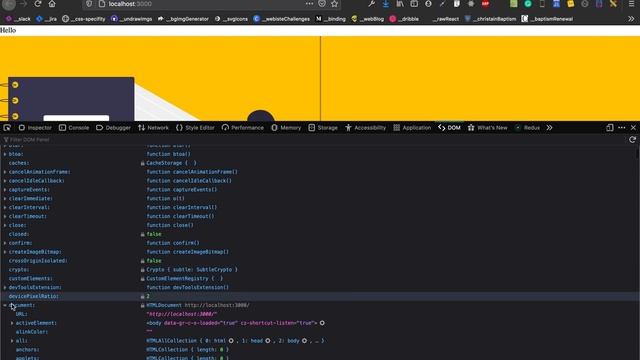Expand the clearInterval property
Viewport: 640px width, 360px height.
pyautogui.click(x=5, y=207)
